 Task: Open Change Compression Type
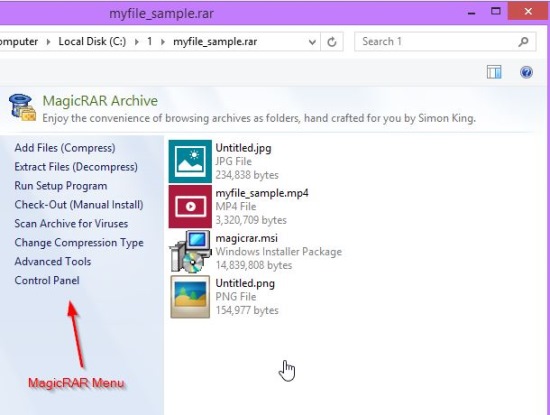[x=79, y=242]
